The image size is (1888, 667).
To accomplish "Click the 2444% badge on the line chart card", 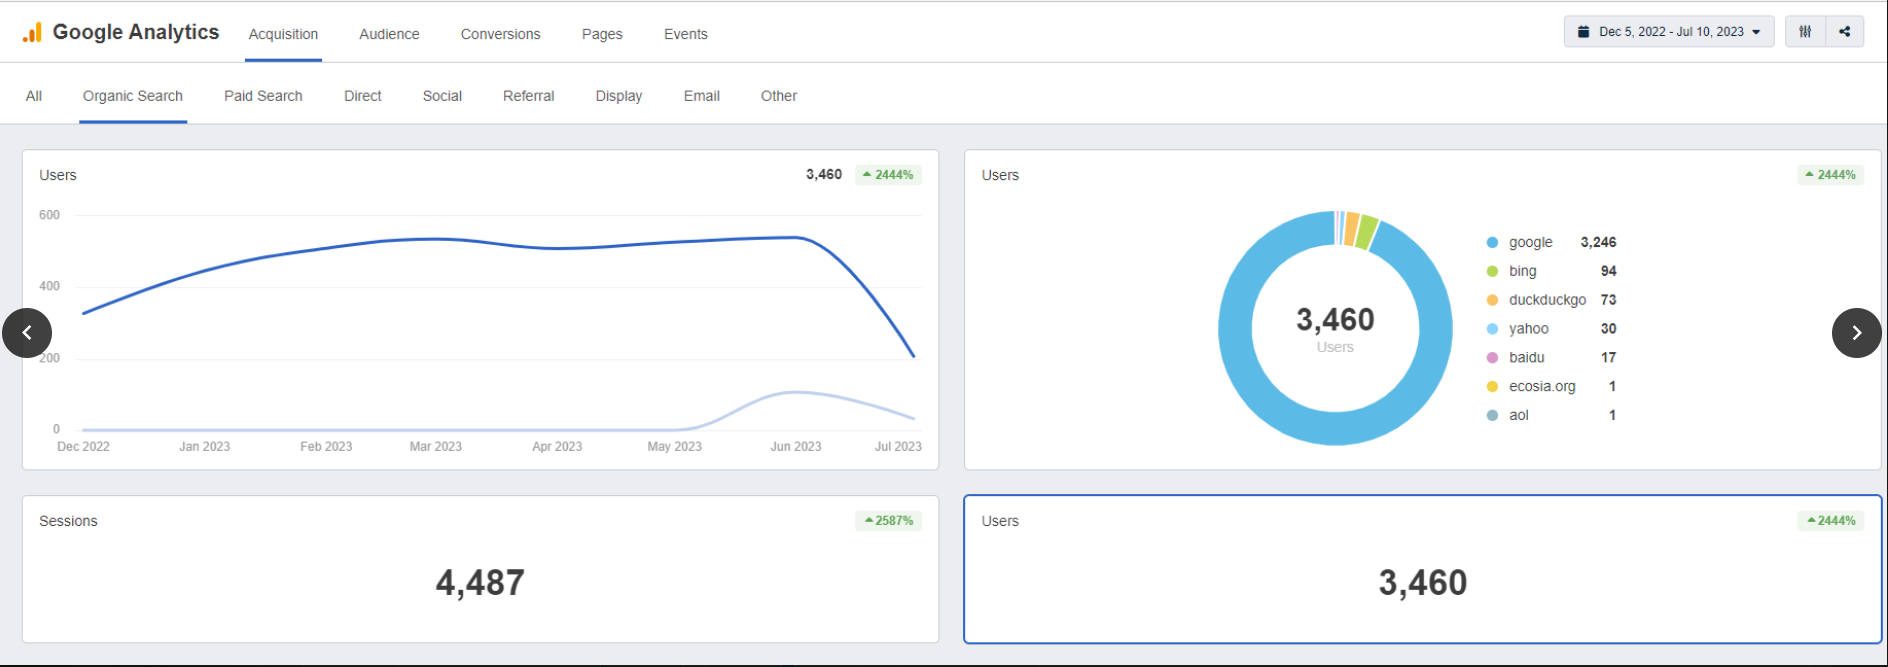I will click(x=888, y=175).
